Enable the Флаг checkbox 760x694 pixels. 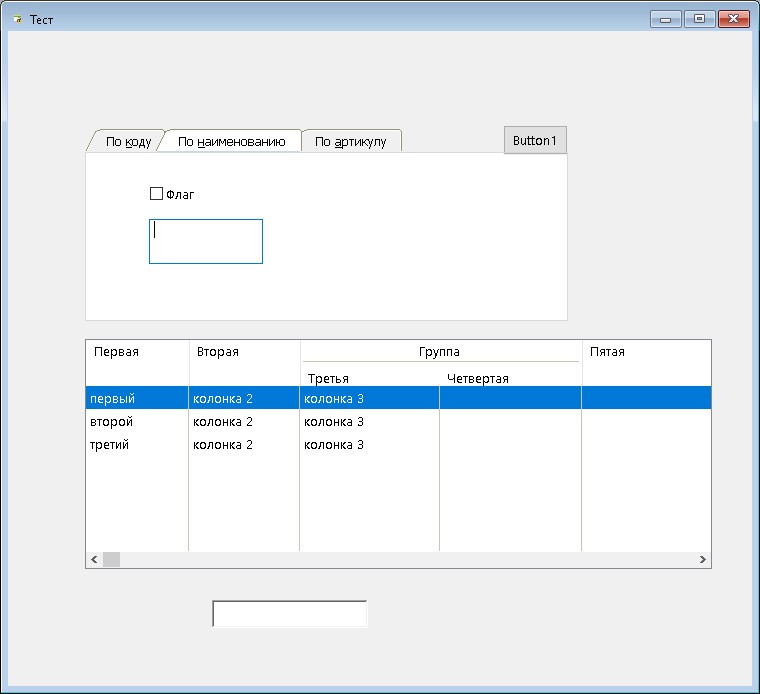tap(156, 194)
